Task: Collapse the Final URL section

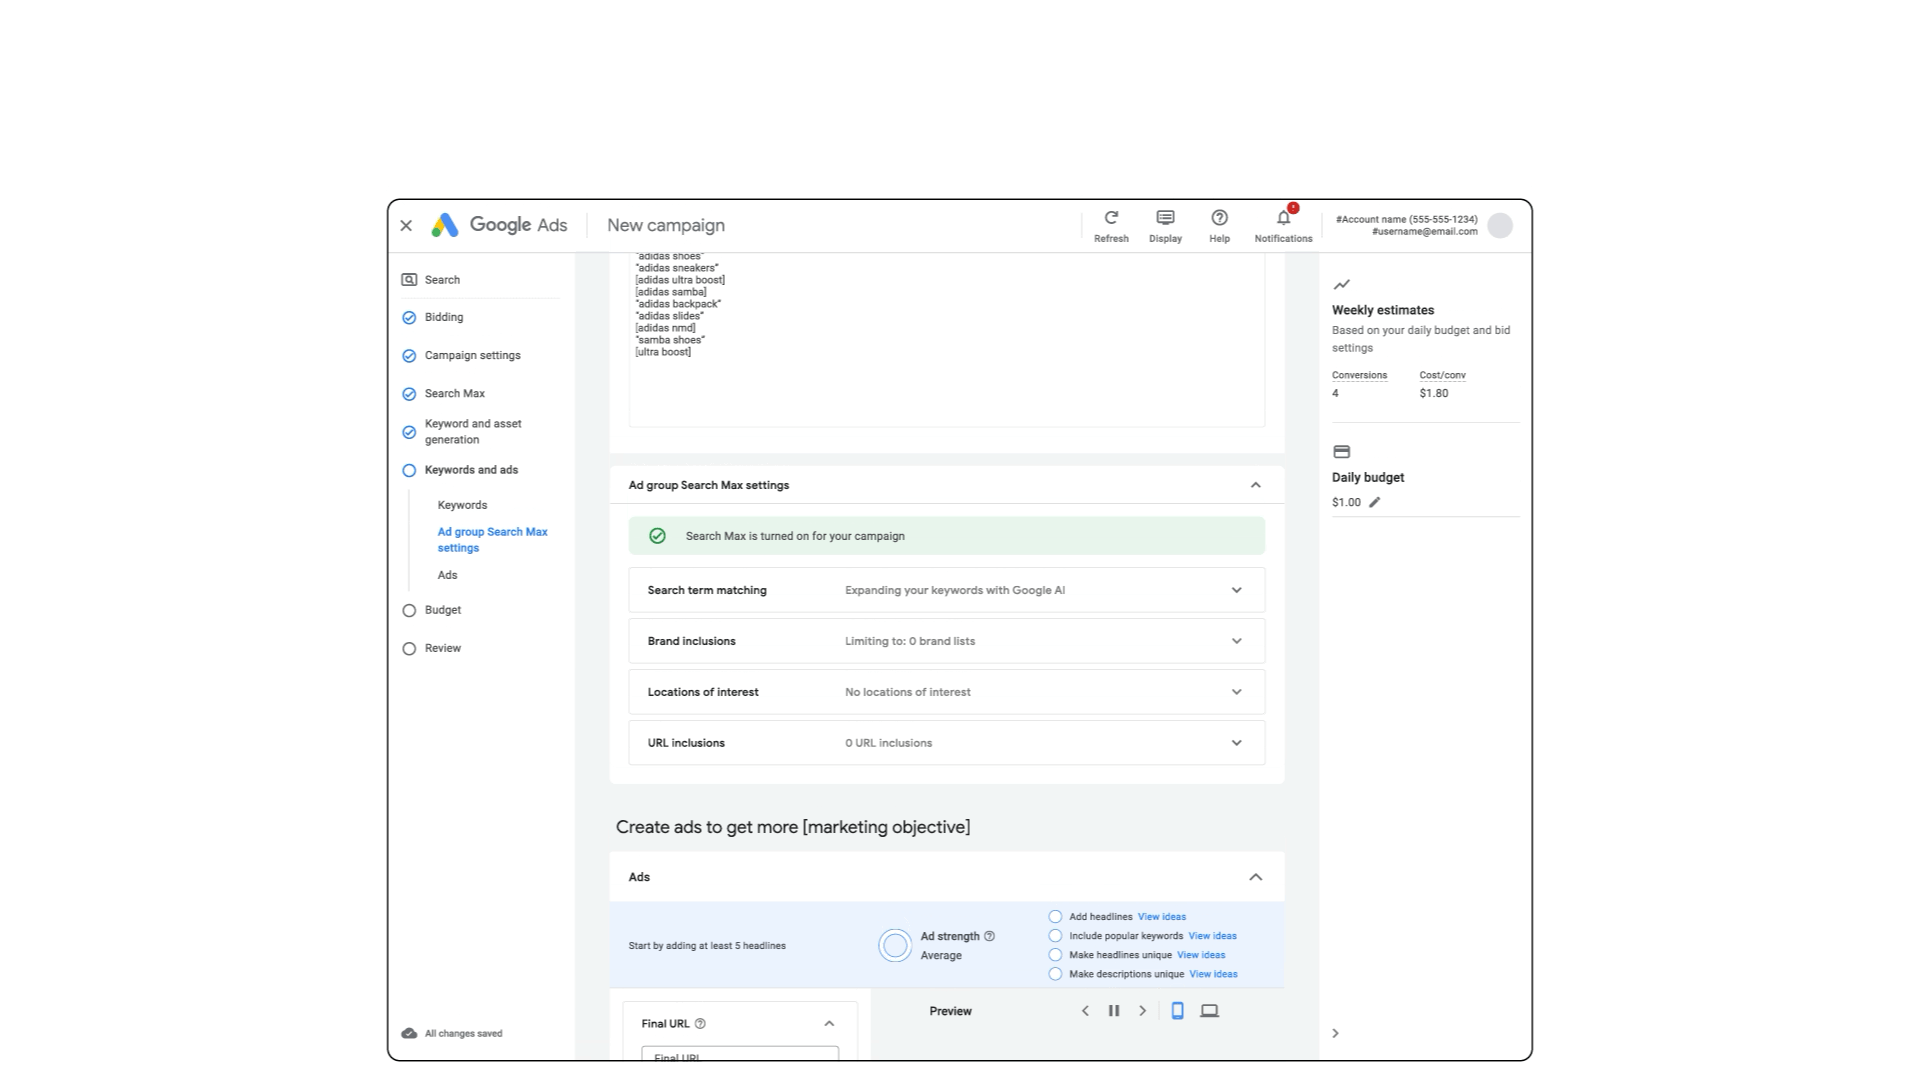Action: 829,1023
